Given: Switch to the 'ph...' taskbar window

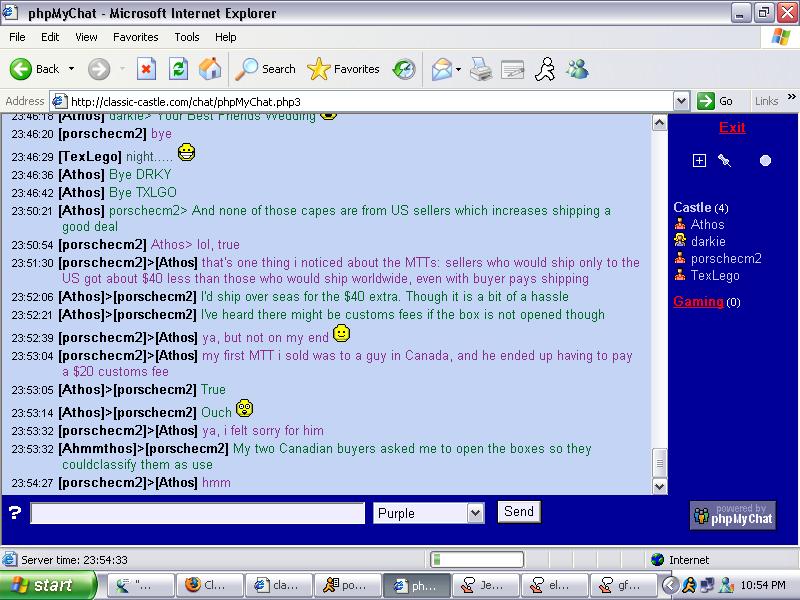Looking at the screenshot, I should pos(416,585).
